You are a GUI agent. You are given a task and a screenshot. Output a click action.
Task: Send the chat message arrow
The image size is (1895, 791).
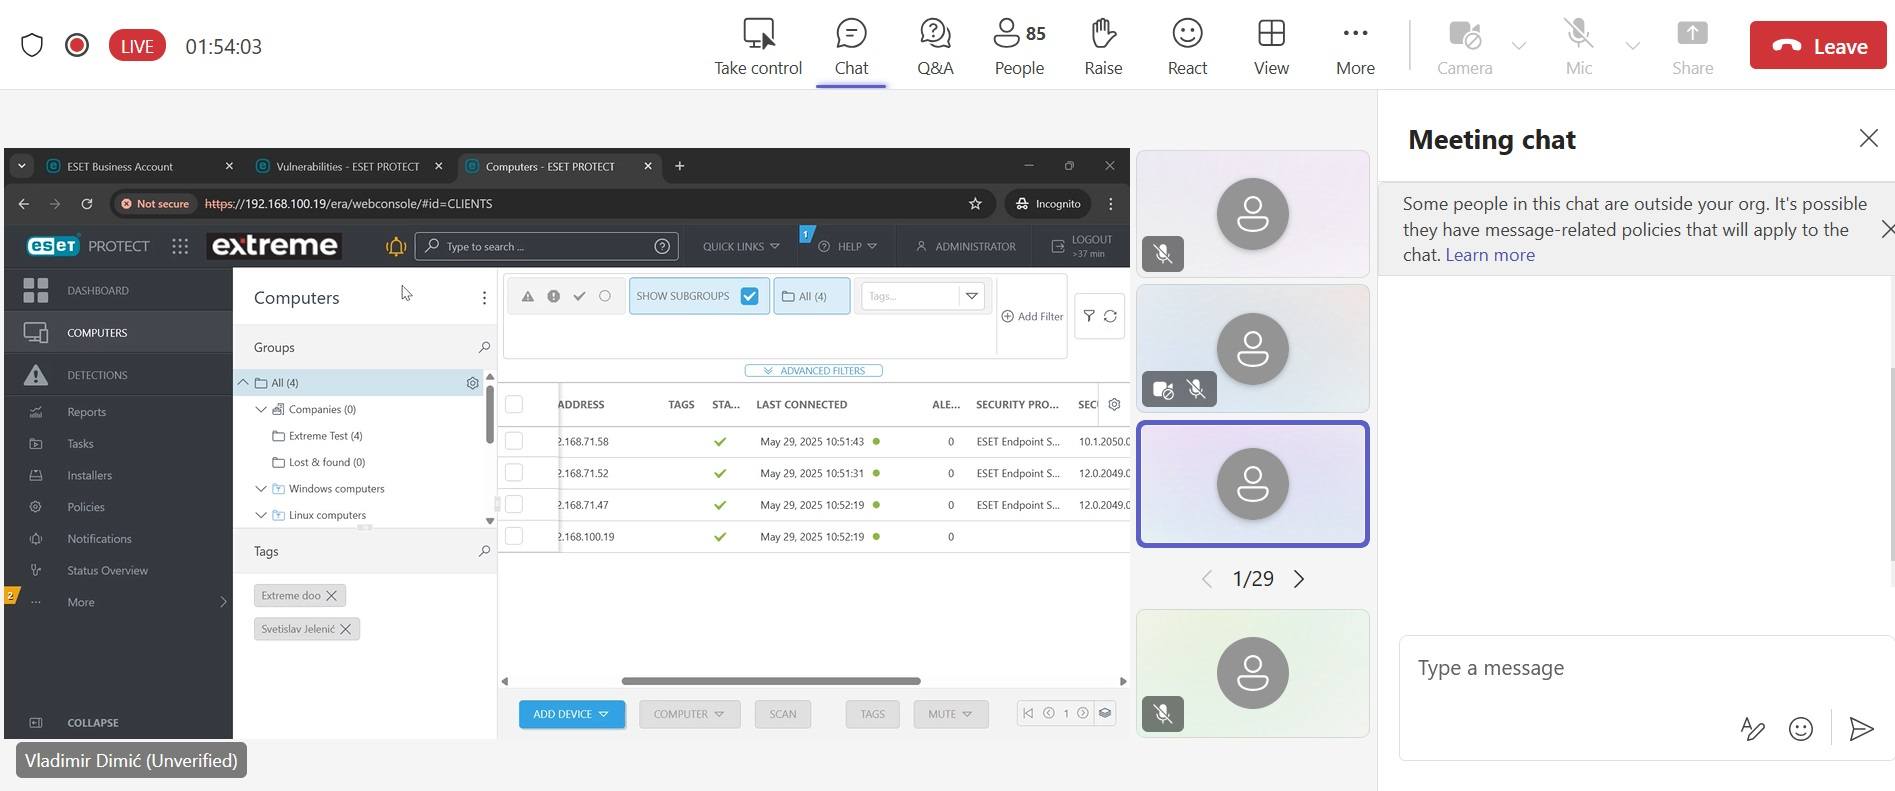[1860, 729]
